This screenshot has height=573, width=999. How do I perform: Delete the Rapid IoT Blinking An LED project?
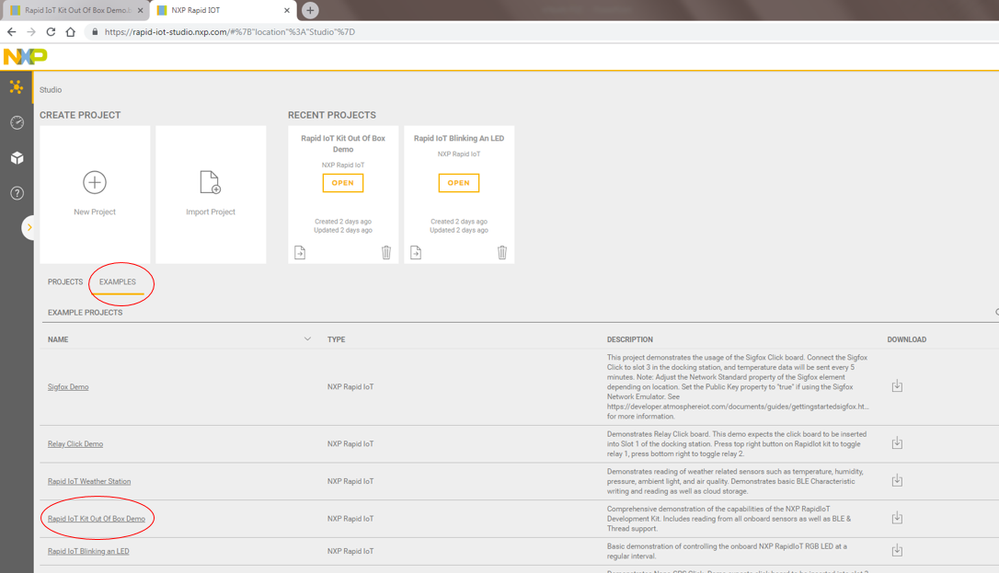502,253
